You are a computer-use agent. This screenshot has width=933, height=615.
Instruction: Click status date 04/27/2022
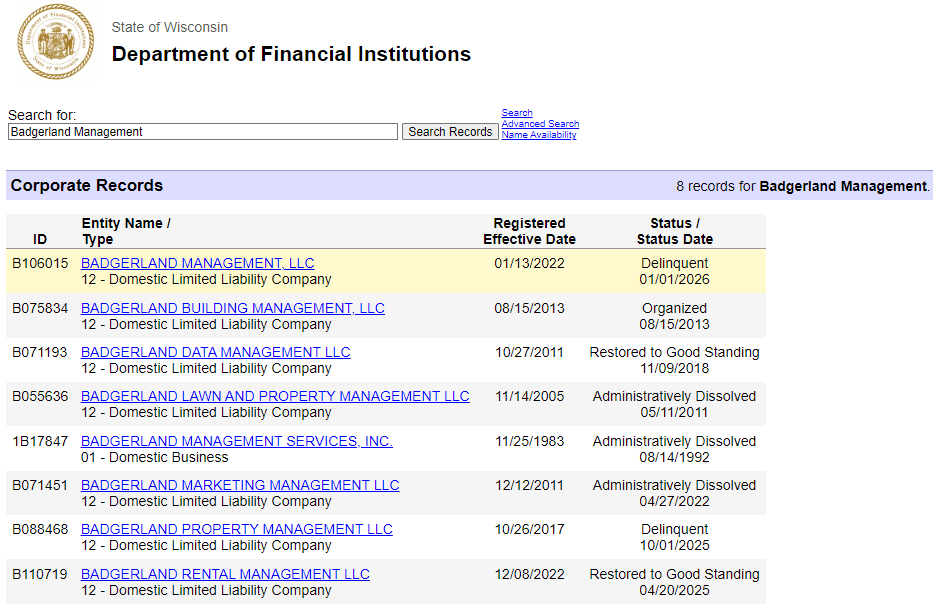[674, 502]
